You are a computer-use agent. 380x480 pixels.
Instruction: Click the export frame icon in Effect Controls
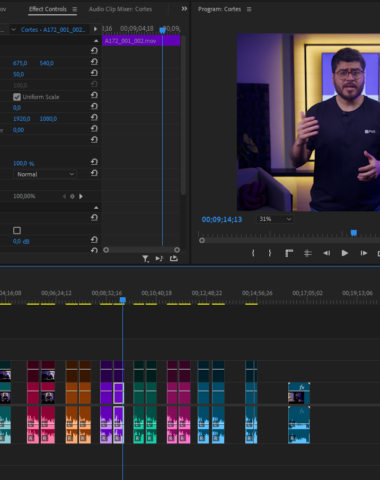coord(174,258)
